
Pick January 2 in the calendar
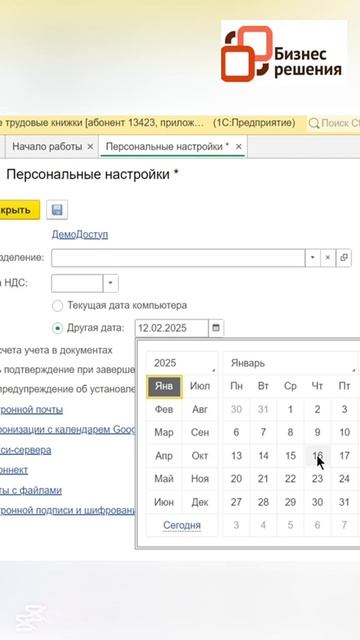(318, 409)
